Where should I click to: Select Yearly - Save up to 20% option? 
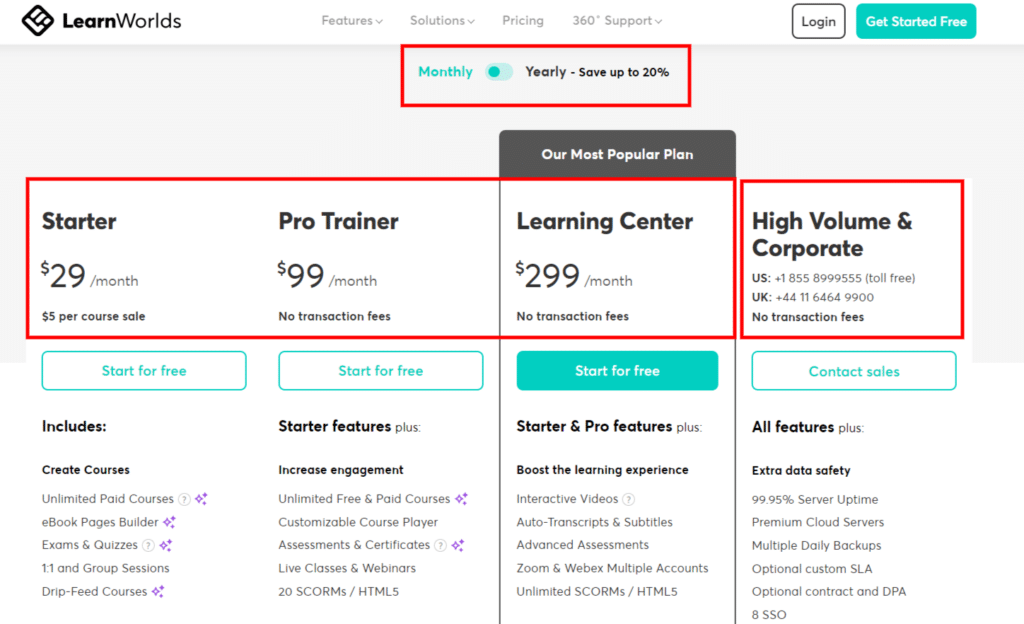tap(598, 72)
